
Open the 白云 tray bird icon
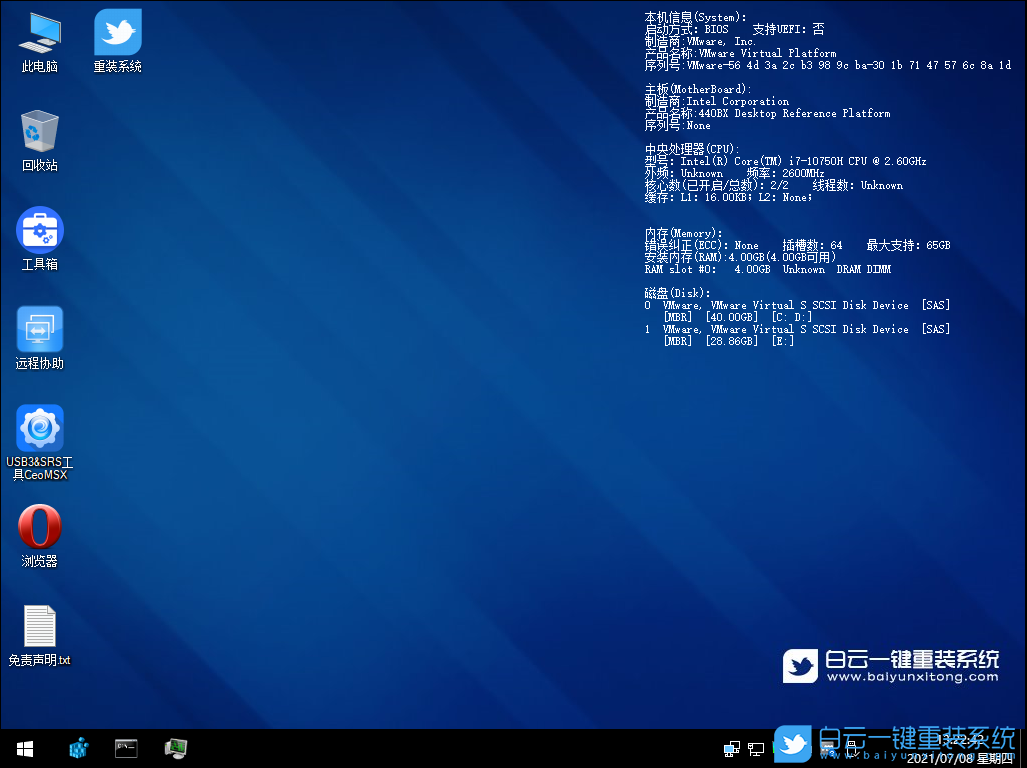tap(792, 745)
